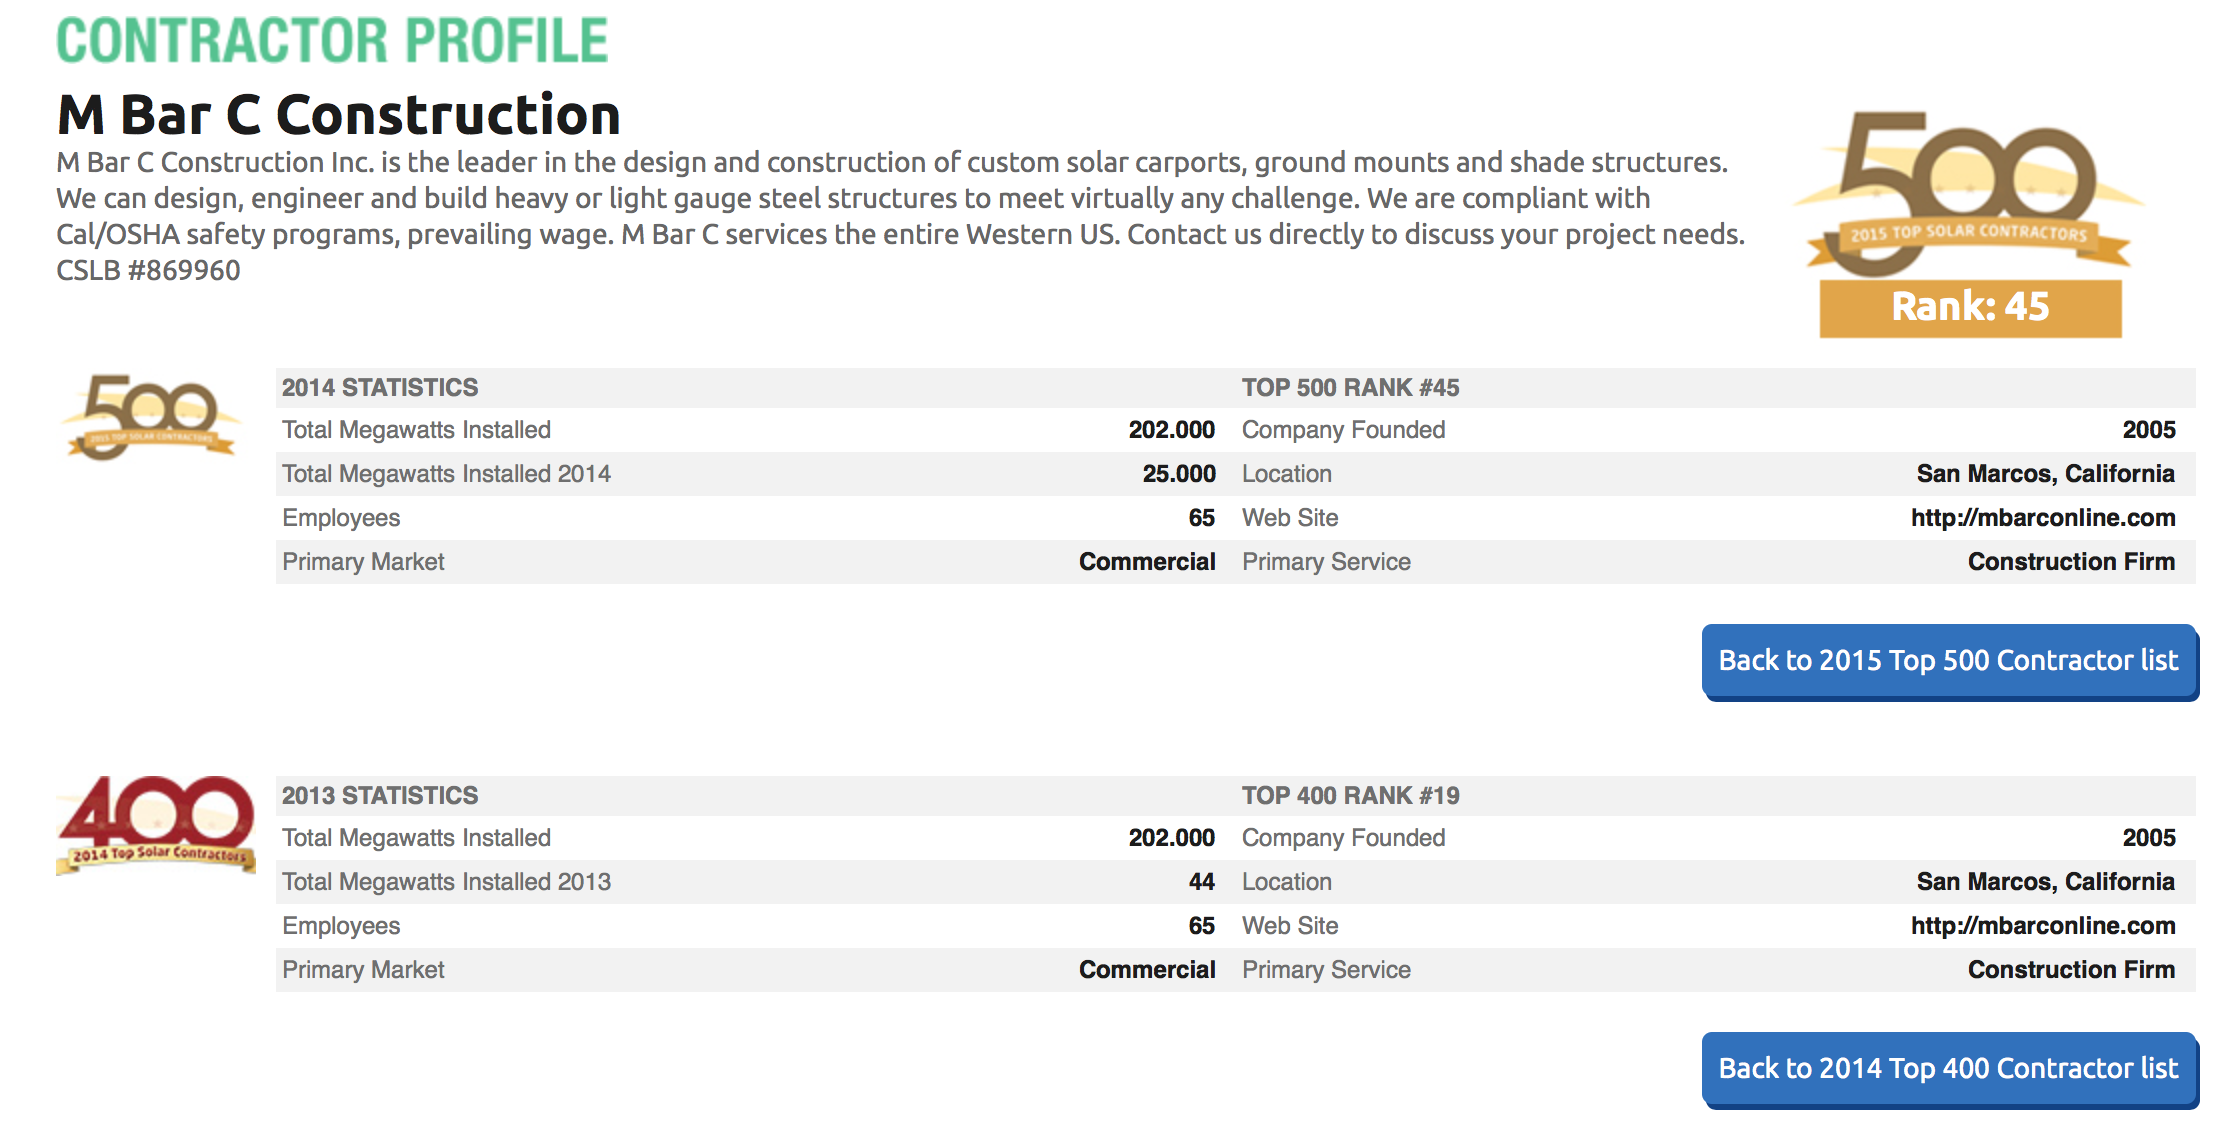The image size is (2240, 1140).
Task: Open mbarconline.com link in 2013 statistics table
Action: point(2042,926)
